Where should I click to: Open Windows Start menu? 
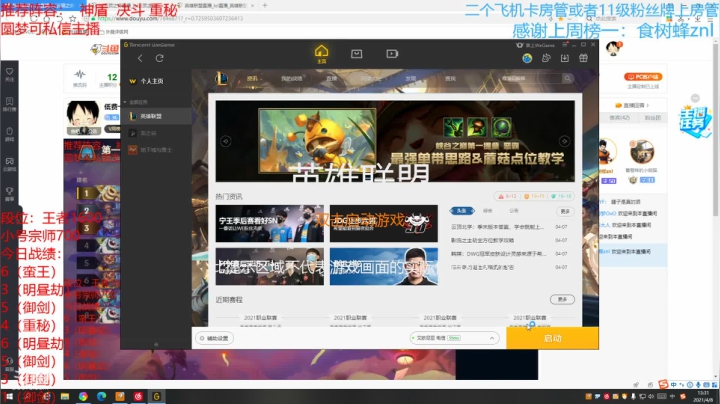[x=8, y=396]
